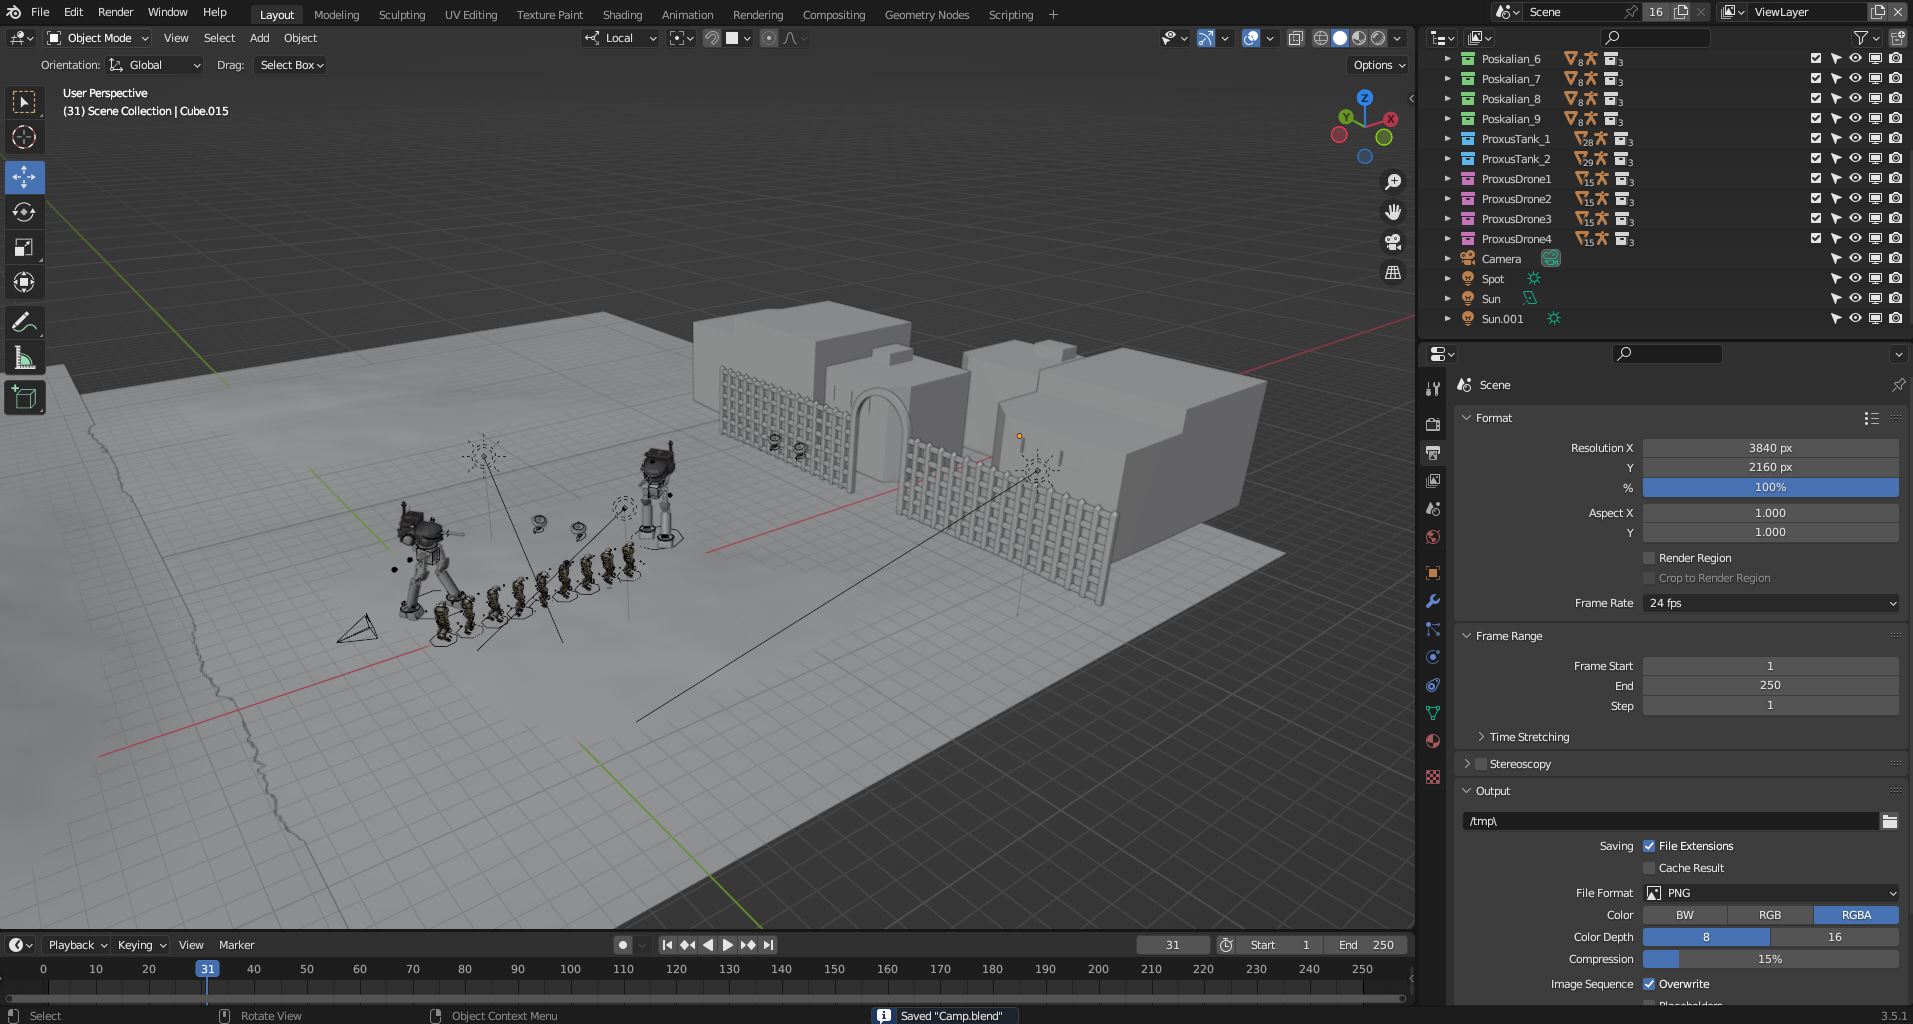Choose the Annotate tool
1913x1024 pixels.
(24, 323)
